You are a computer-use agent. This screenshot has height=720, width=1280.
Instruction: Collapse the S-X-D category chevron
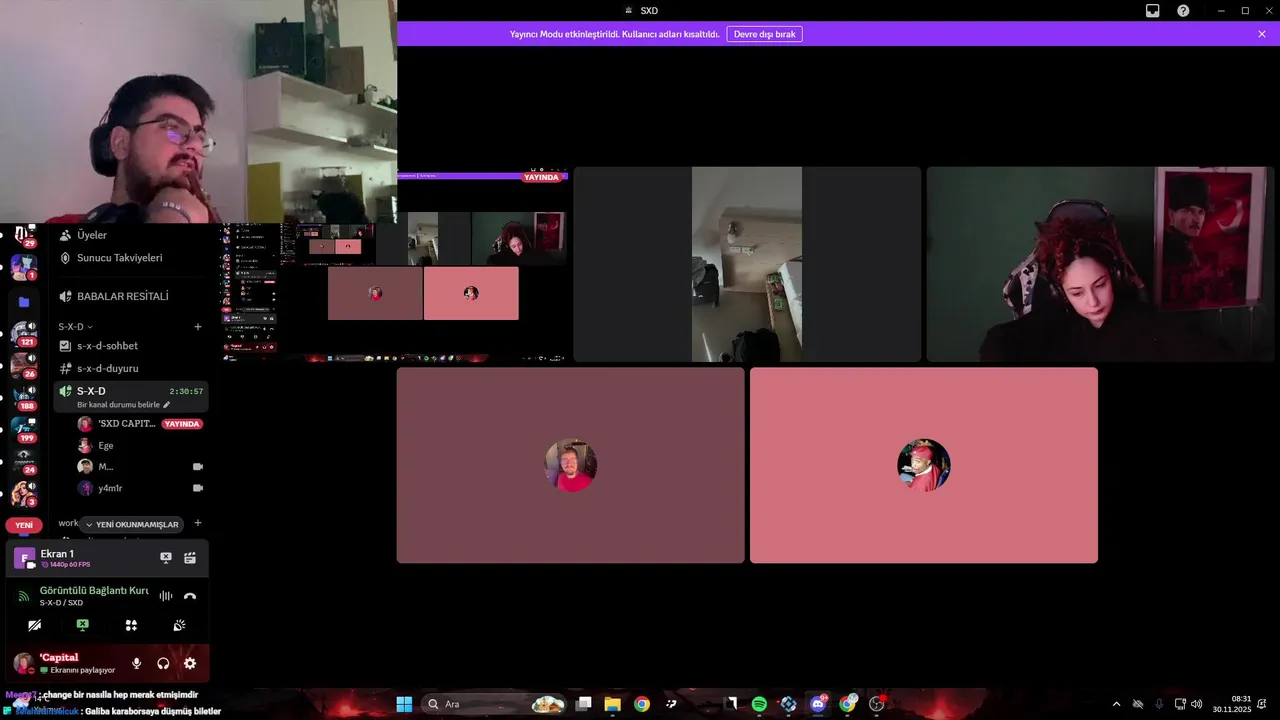(x=89, y=327)
